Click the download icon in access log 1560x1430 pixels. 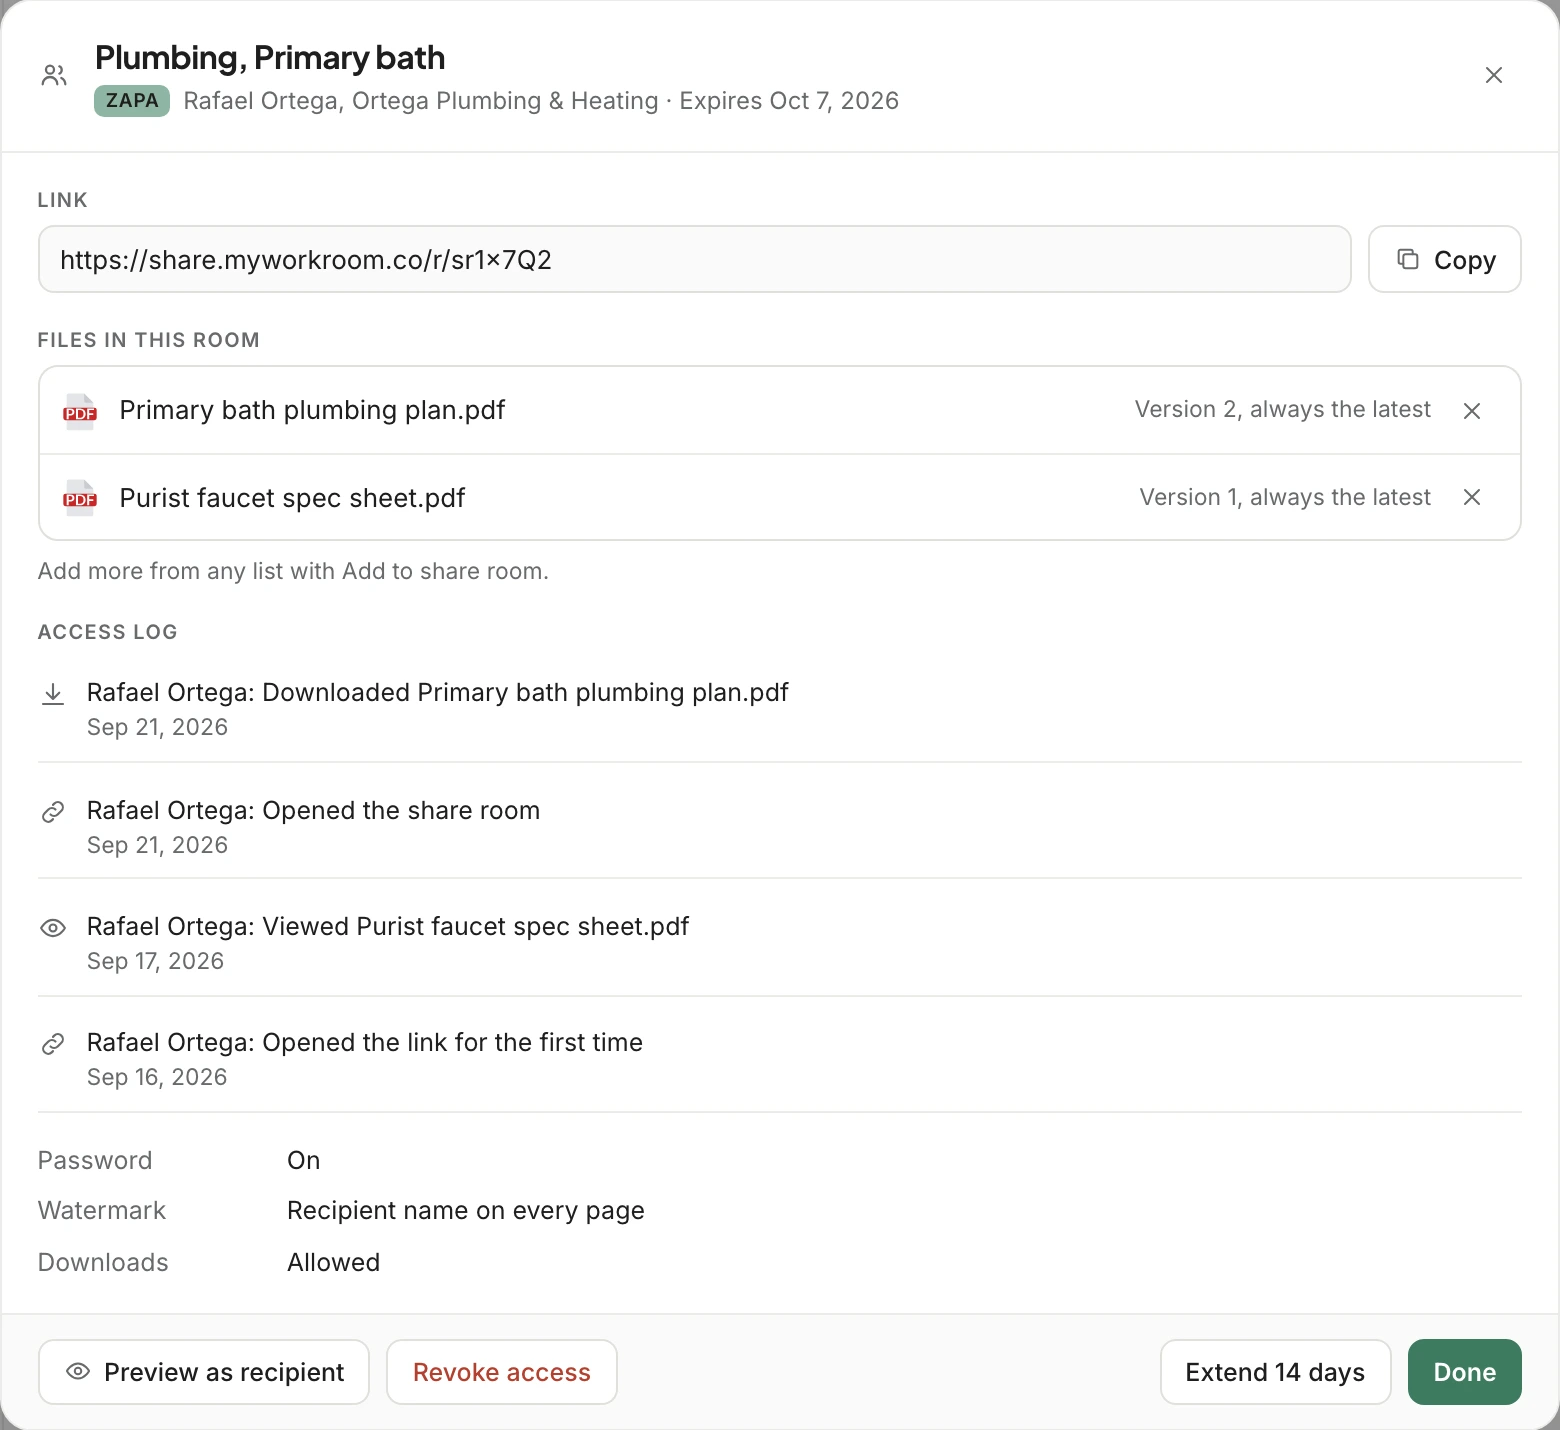point(53,694)
